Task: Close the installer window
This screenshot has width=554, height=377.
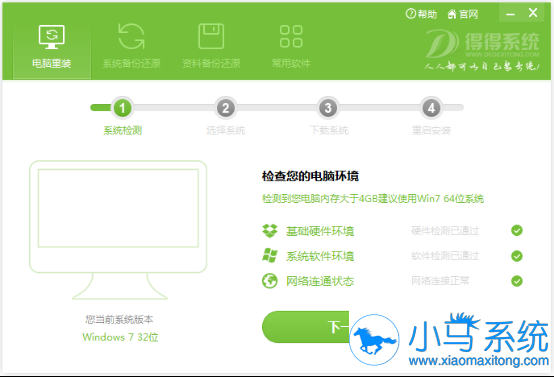Action: tap(533, 13)
